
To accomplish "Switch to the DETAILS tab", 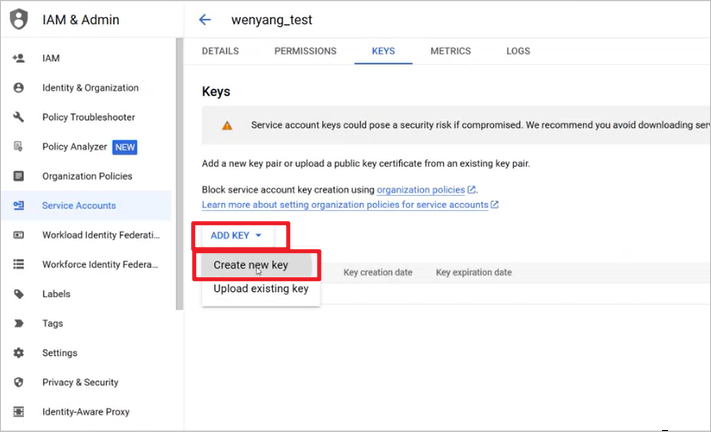I will (220, 51).
